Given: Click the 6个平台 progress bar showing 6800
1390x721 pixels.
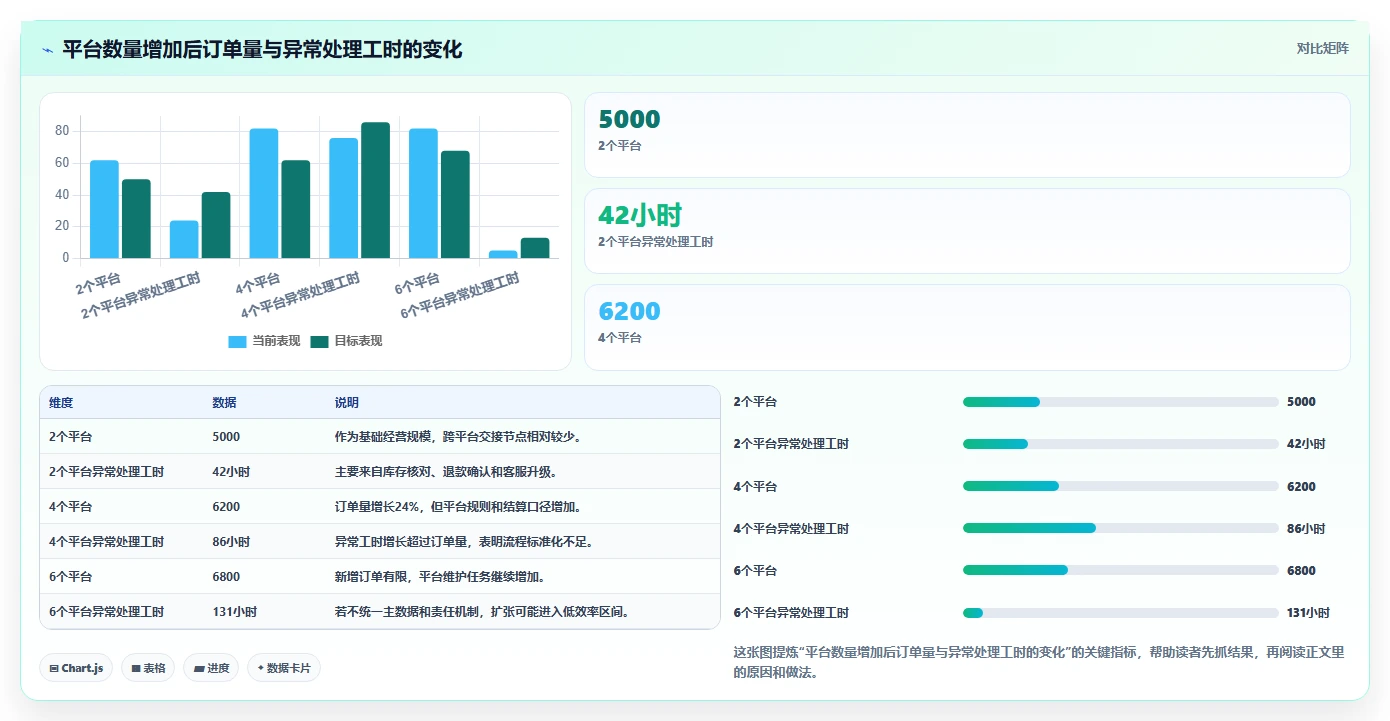Looking at the screenshot, I should (1120, 570).
